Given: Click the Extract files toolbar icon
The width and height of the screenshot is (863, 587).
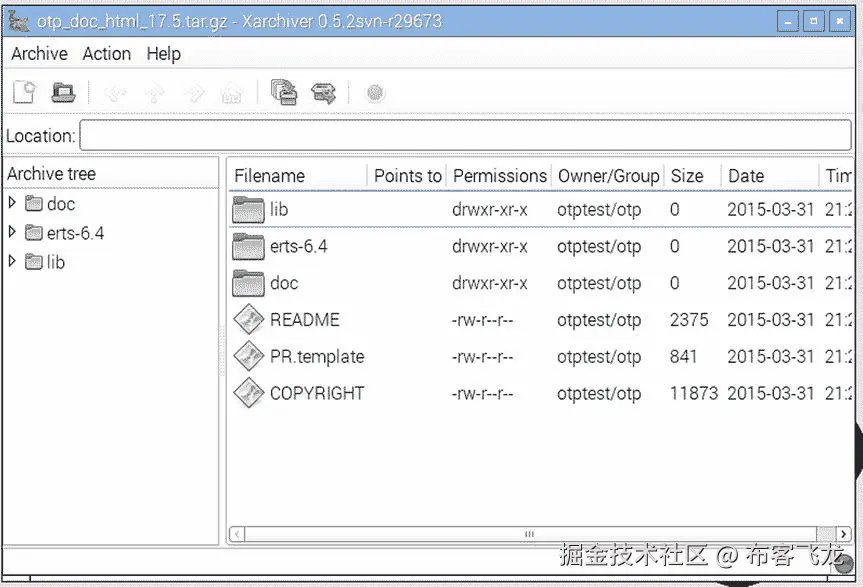Looking at the screenshot, I should pyautogui.click(x=324, y=91).
